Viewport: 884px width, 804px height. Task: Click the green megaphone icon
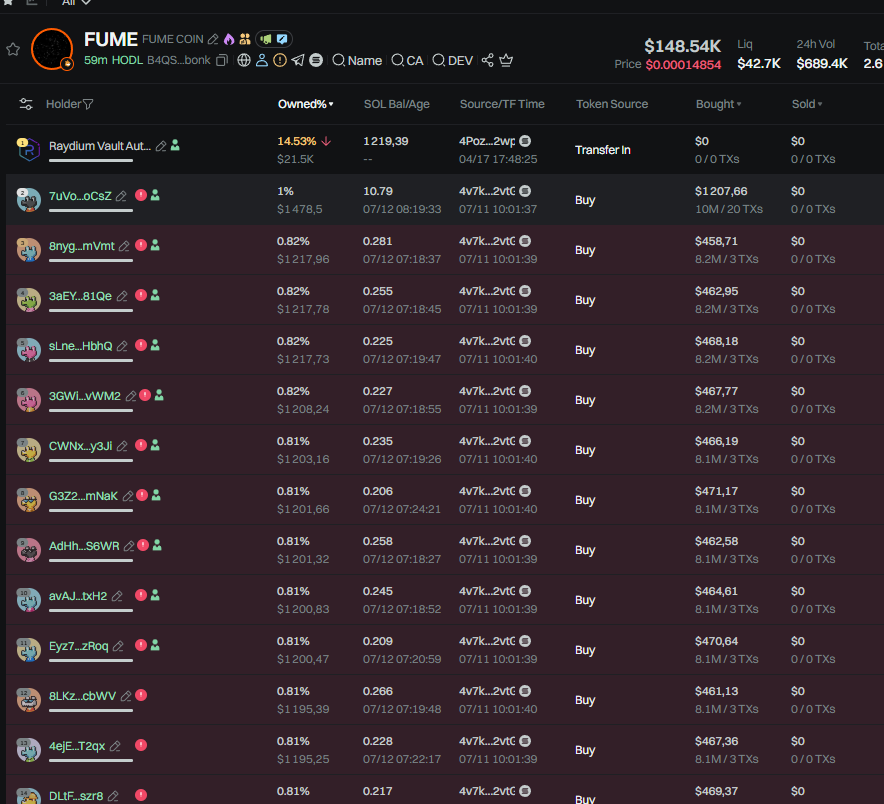click(x=266, y=39)
